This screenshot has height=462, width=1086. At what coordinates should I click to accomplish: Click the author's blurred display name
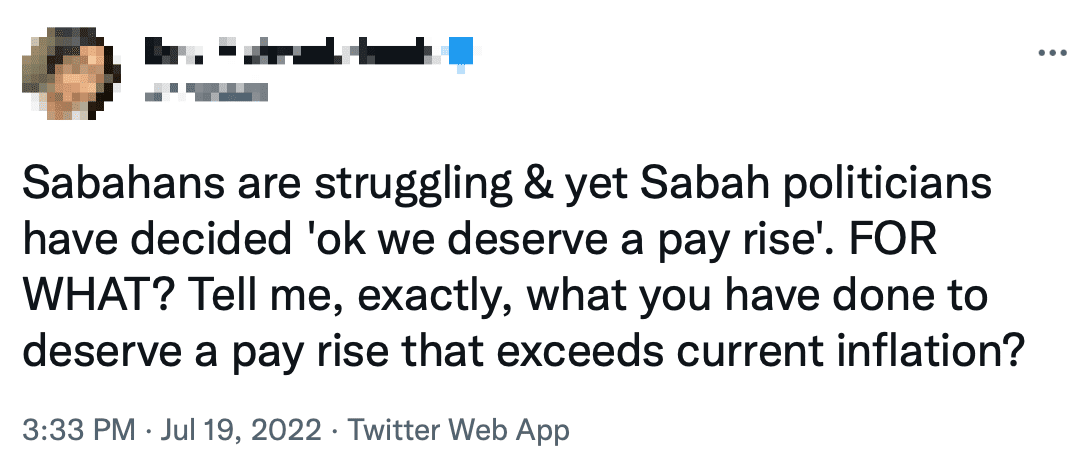tap(288, 47)
